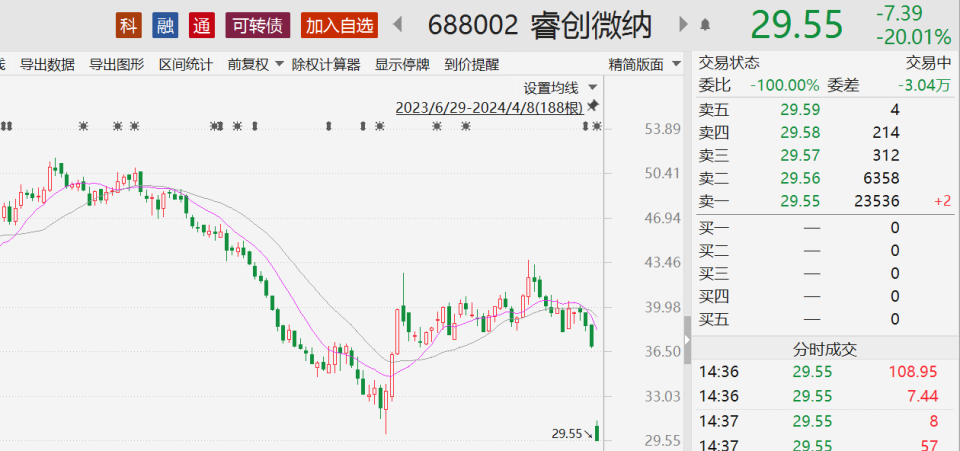
Task: Click the 39.98 price axis label
Action: [x=662, y=307]
